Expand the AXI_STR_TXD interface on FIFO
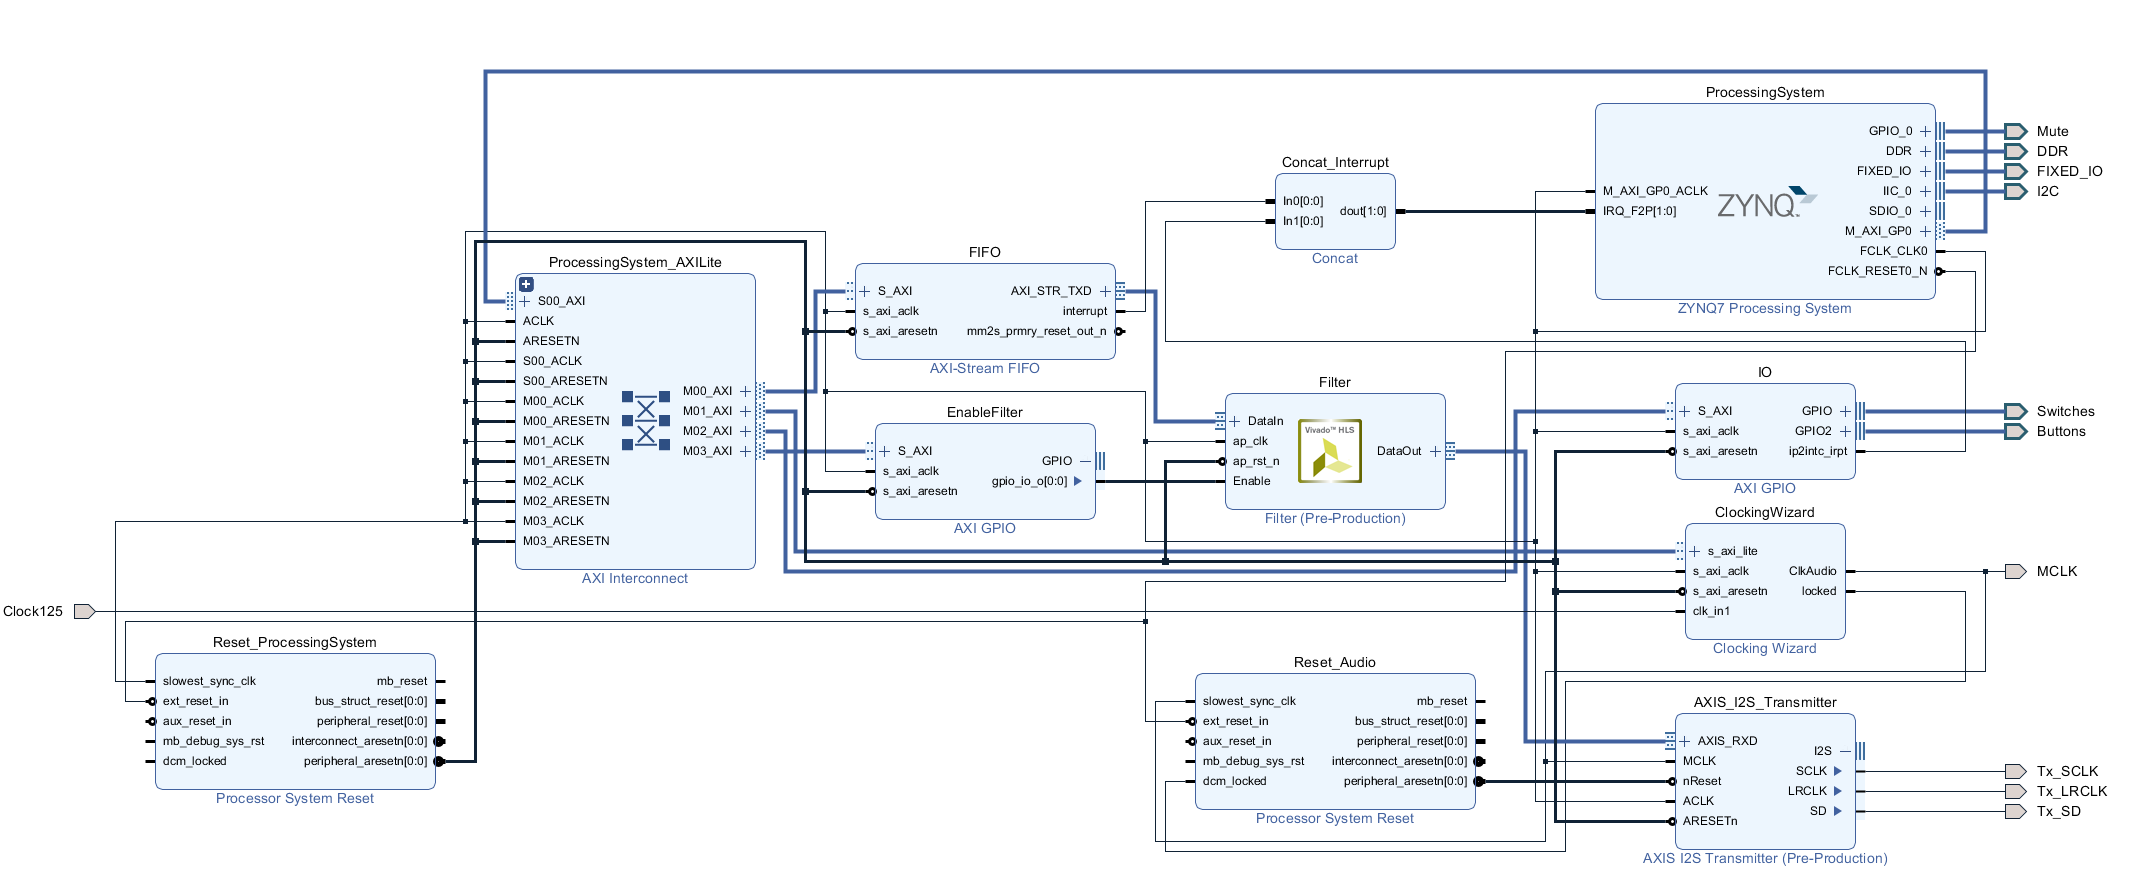The width and height of the screenshot is (2135, 891). (1105, 291)
